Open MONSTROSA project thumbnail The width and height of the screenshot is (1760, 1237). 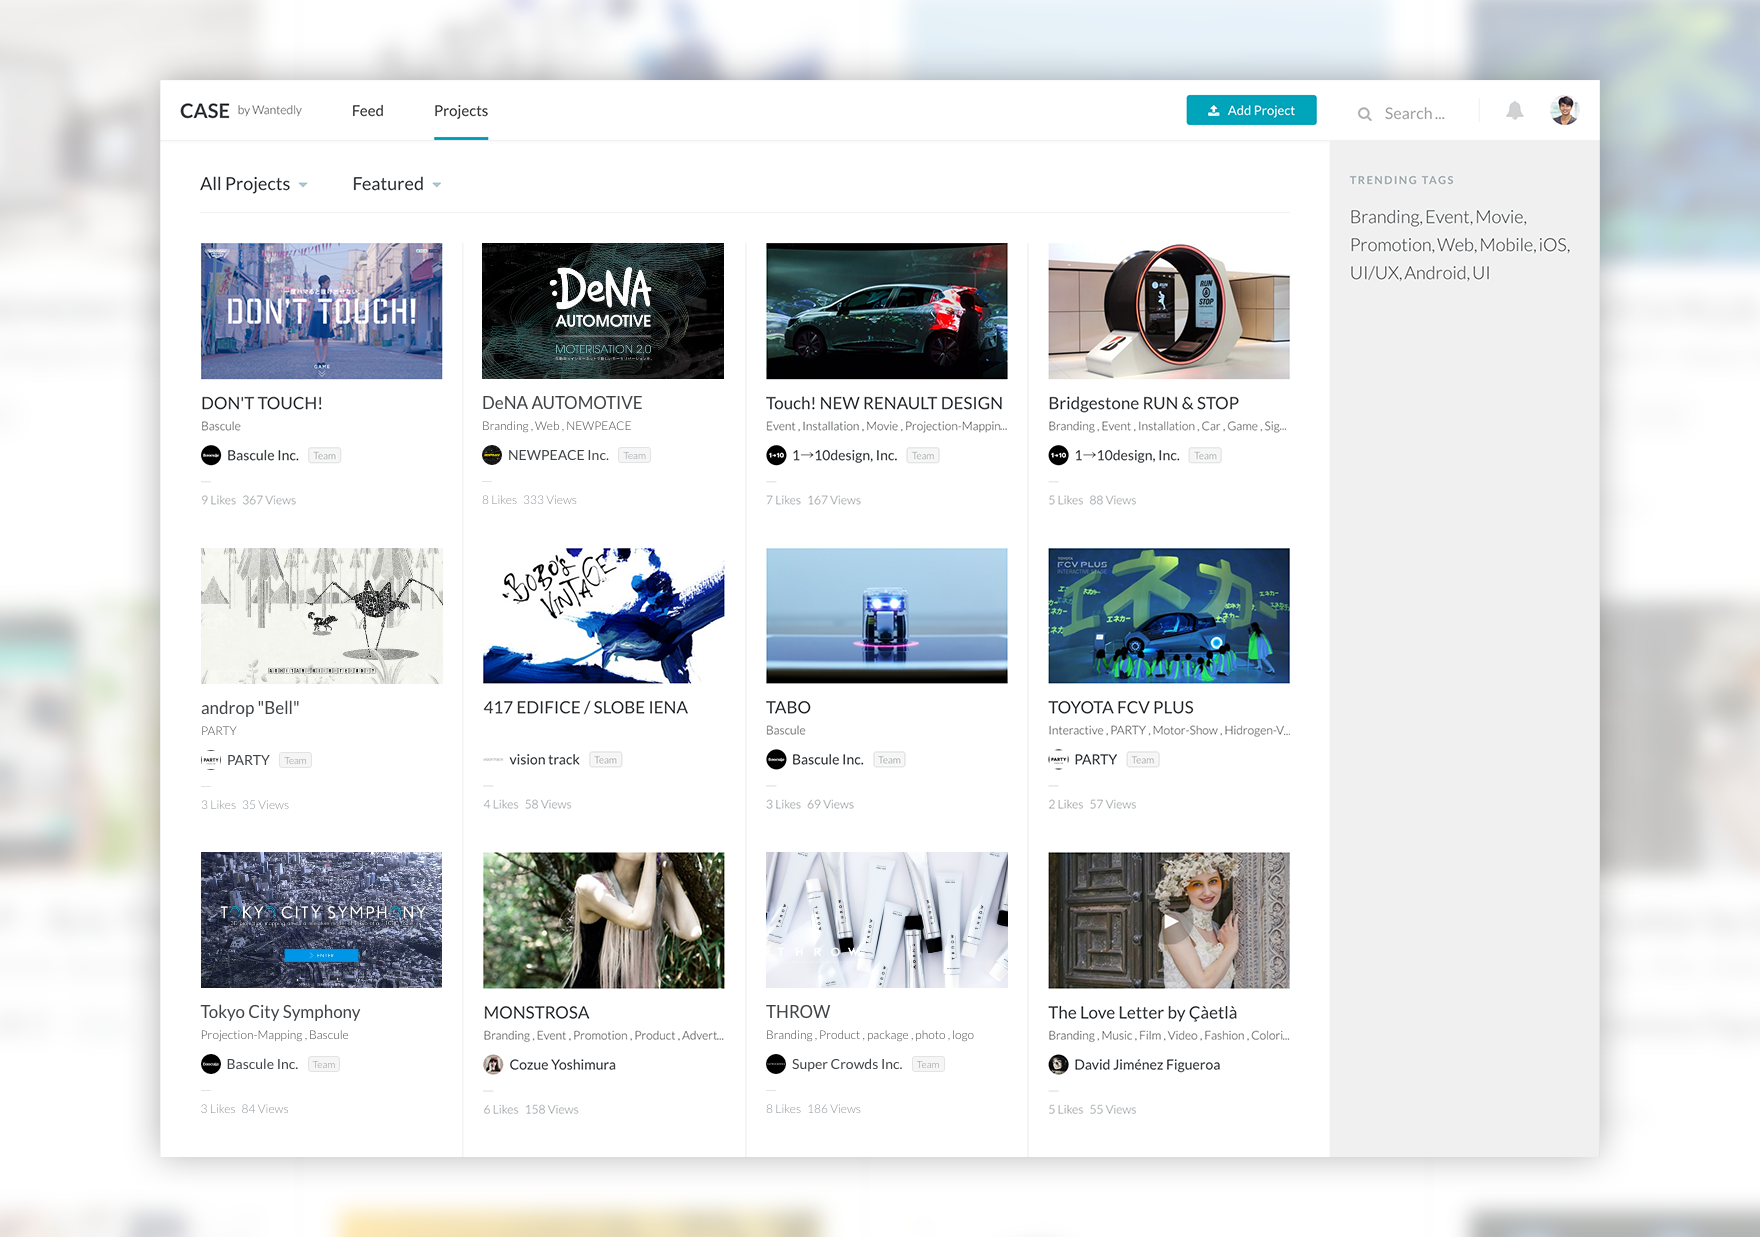coord(603,920)
